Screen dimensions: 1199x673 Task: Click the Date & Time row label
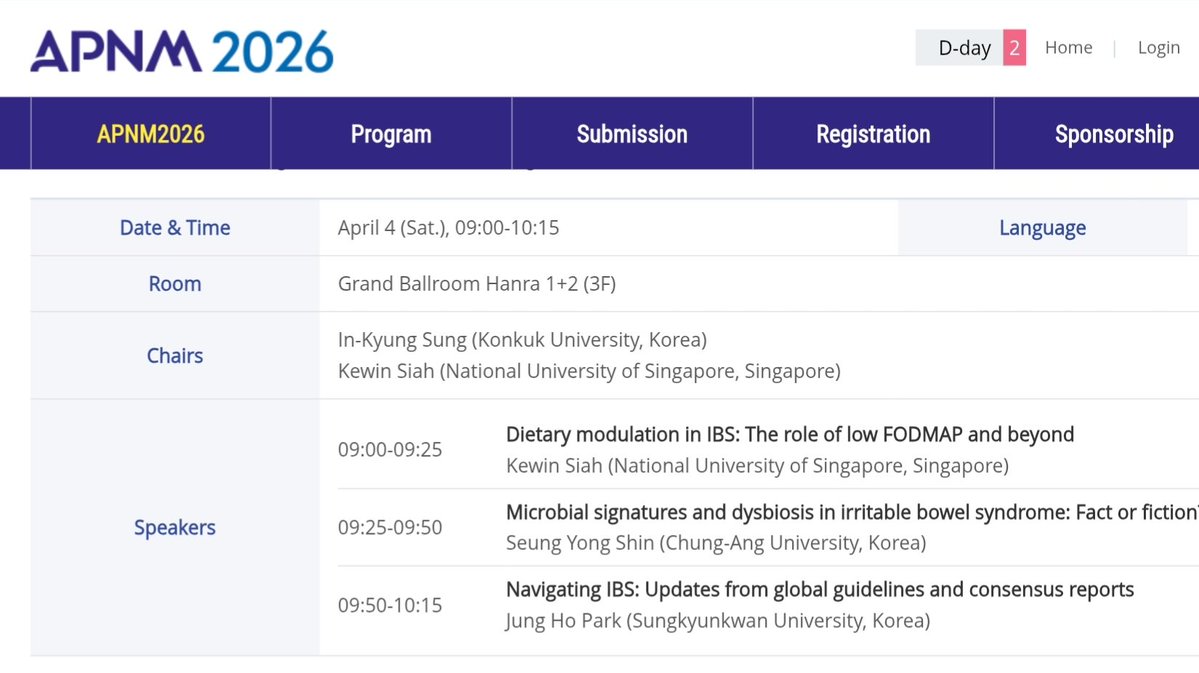[x=175, y=228]
